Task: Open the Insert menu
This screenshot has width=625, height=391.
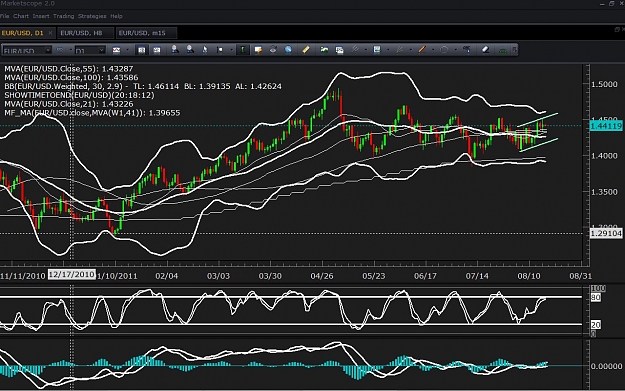Action: pos(41,16)
